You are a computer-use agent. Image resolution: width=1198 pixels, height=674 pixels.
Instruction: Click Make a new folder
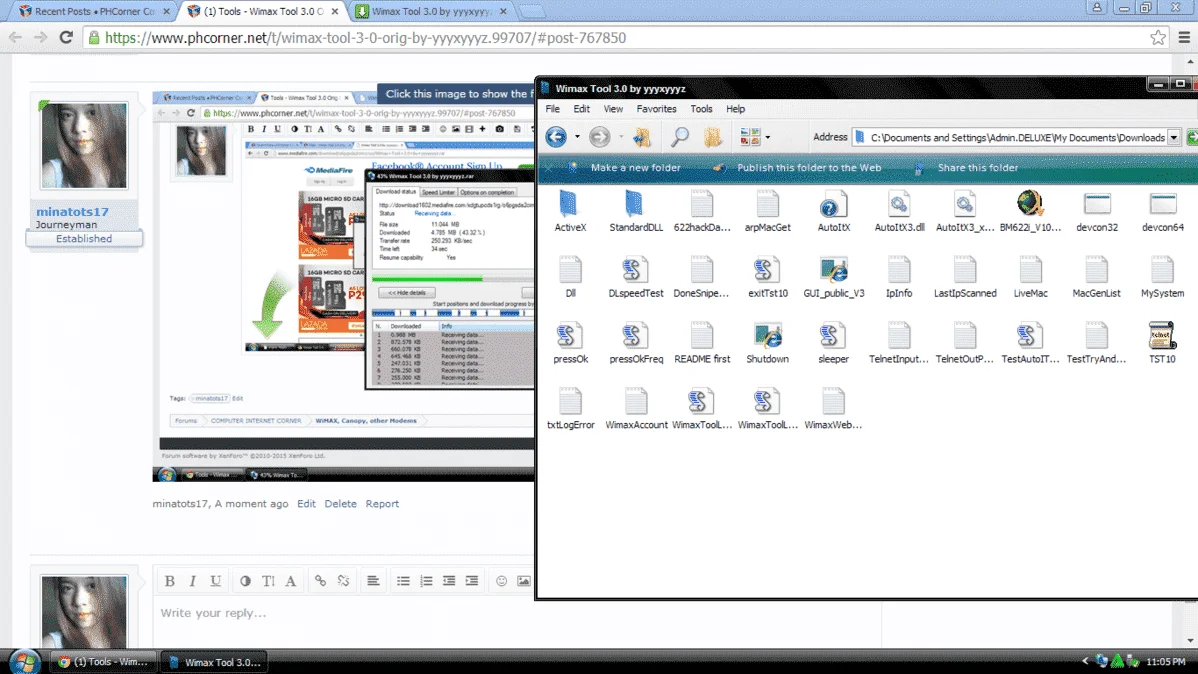(x=635, y=168)
